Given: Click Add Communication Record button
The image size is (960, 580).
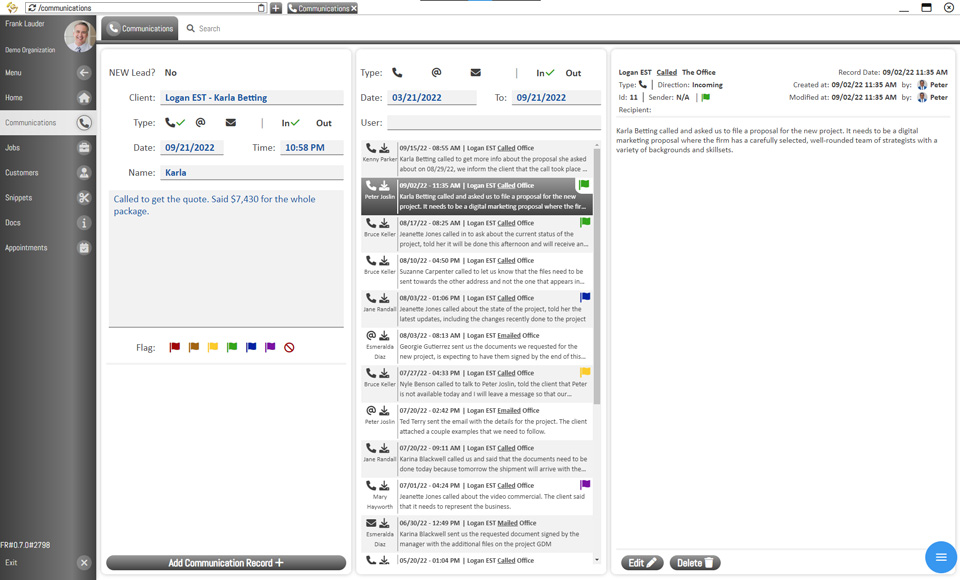Looking at the screenshot, I should click(x=226, y=562).
